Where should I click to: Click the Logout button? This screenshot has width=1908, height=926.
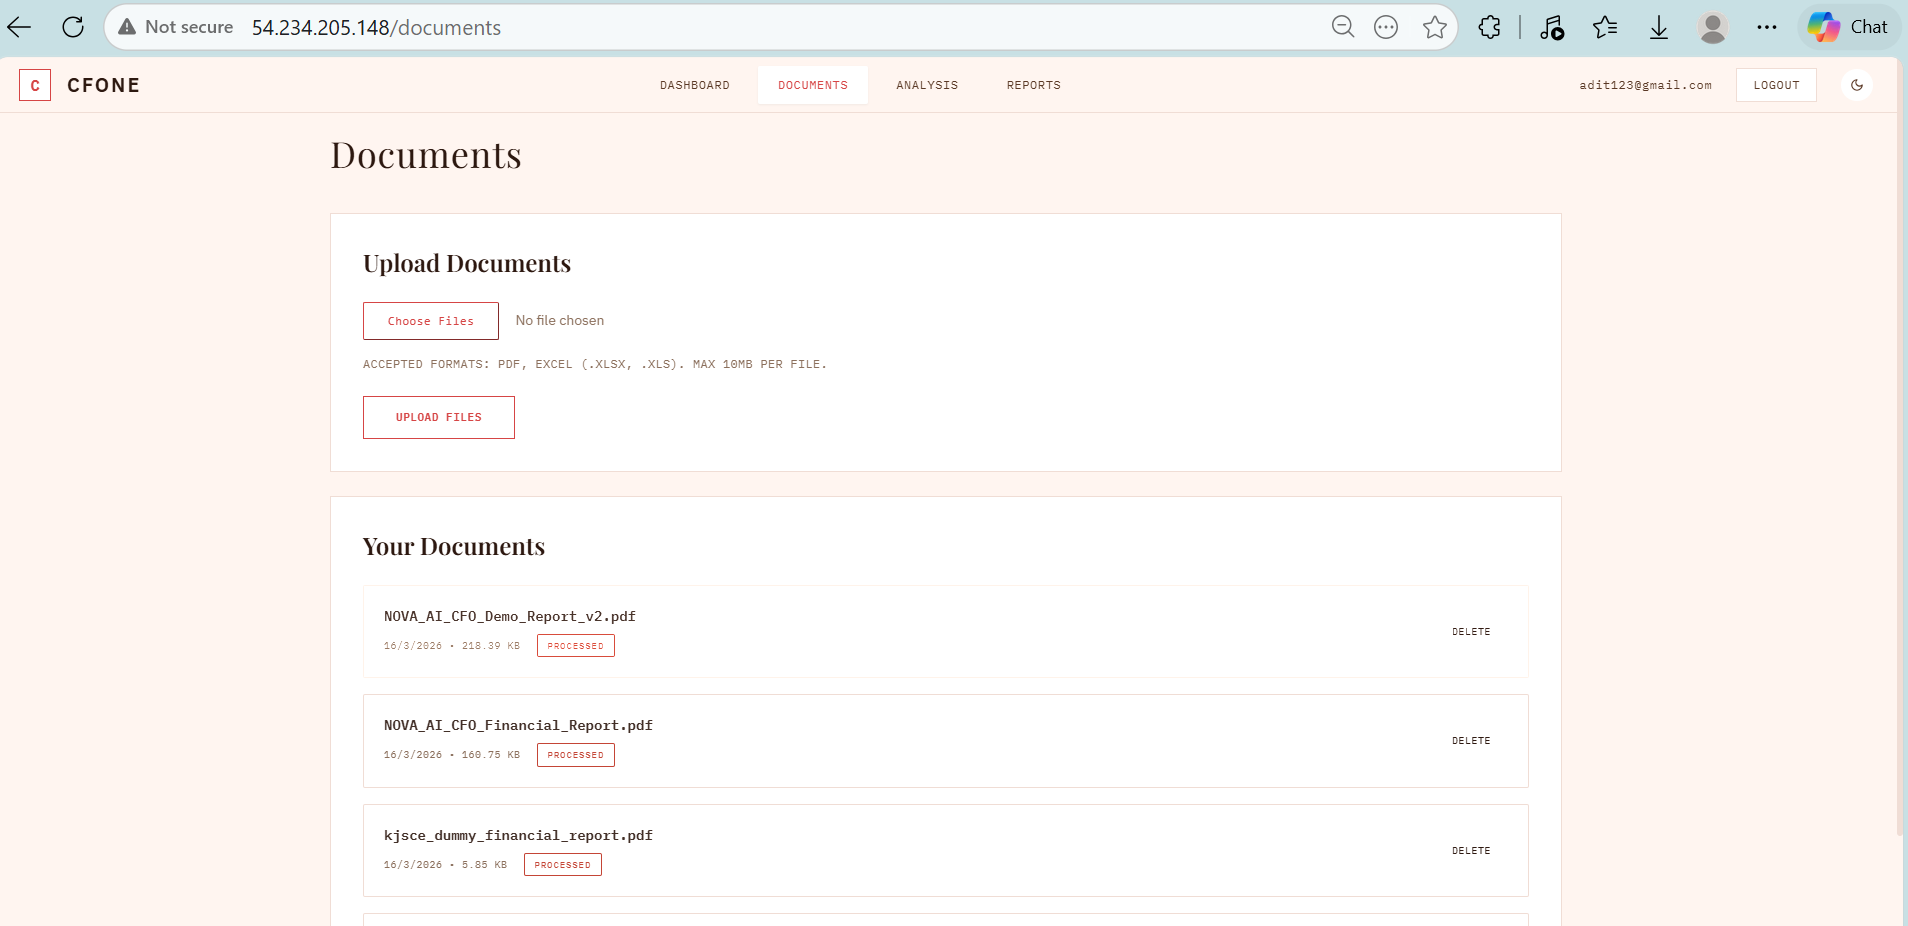[1776, 85]
